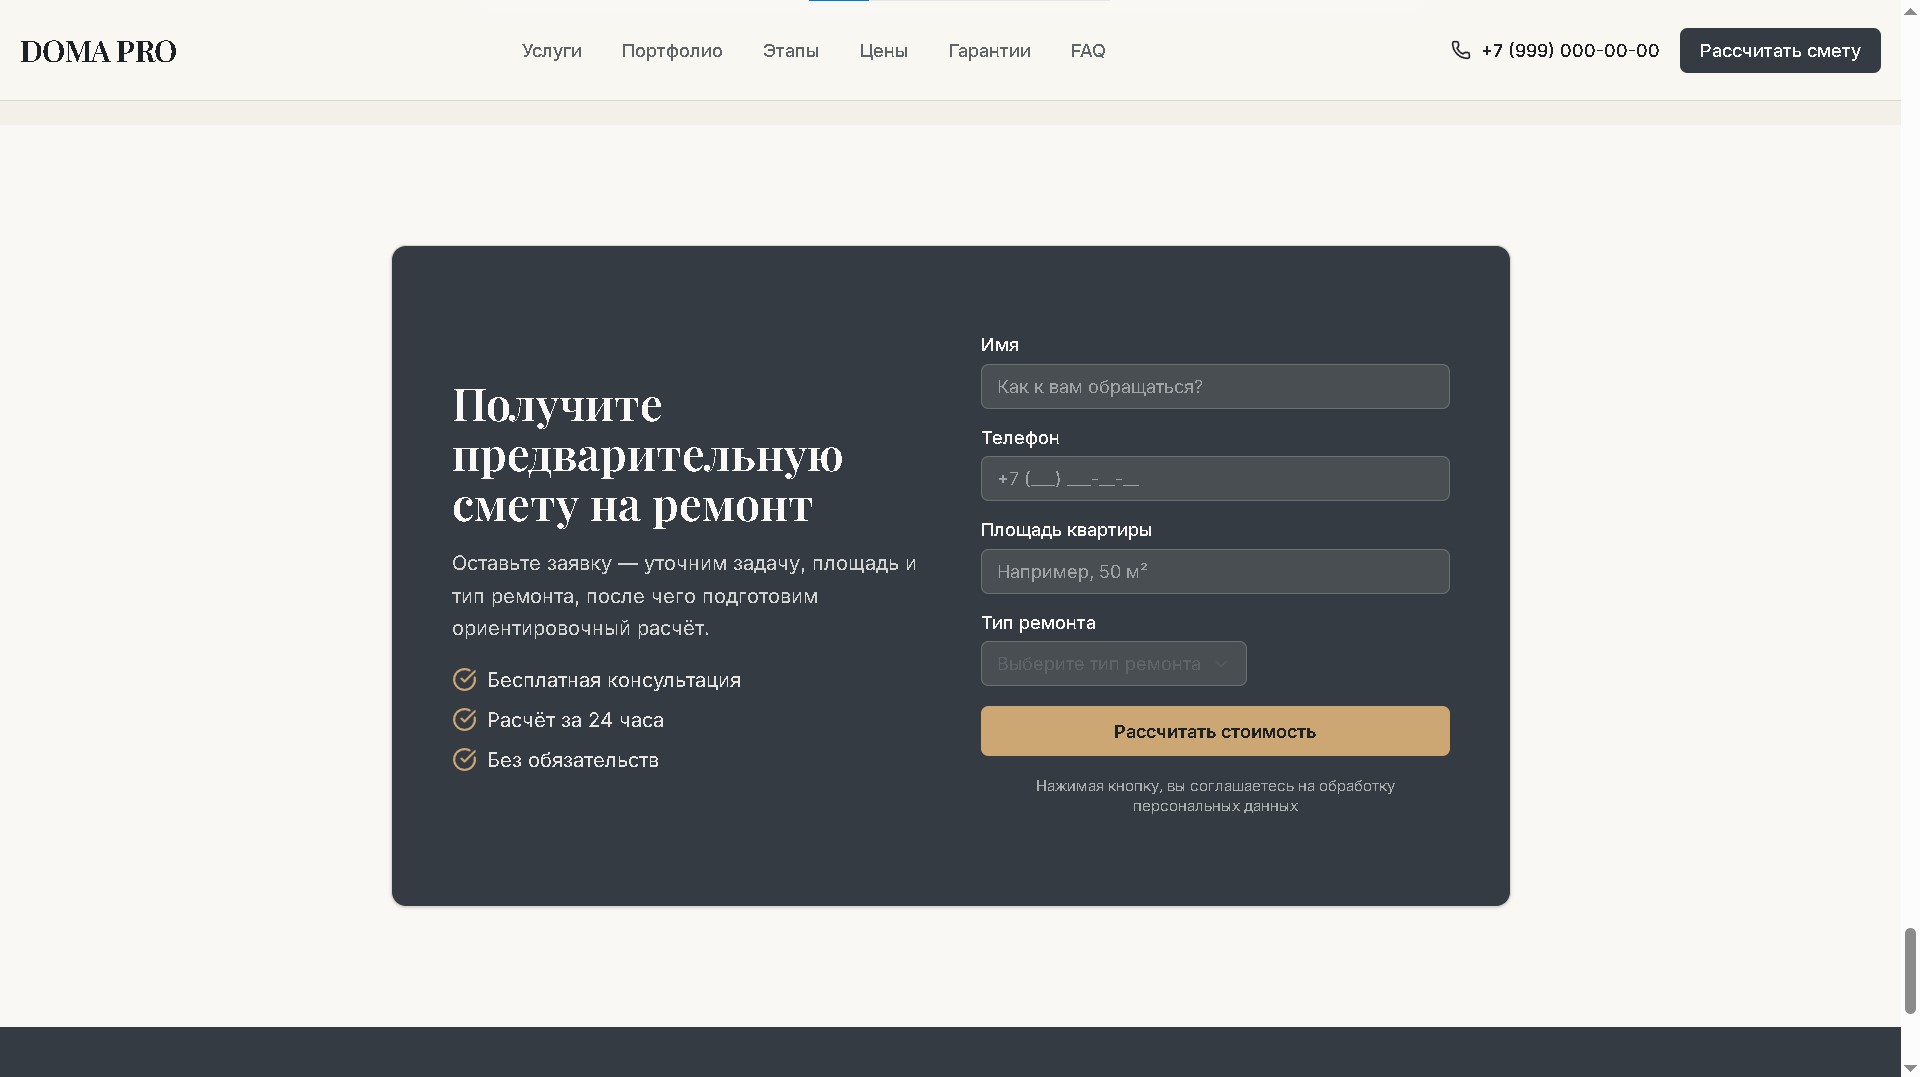The image size is (1920, 1077).
Task: Click the Расчёт за 24 часа text
Action: click(x=575, y=720)
